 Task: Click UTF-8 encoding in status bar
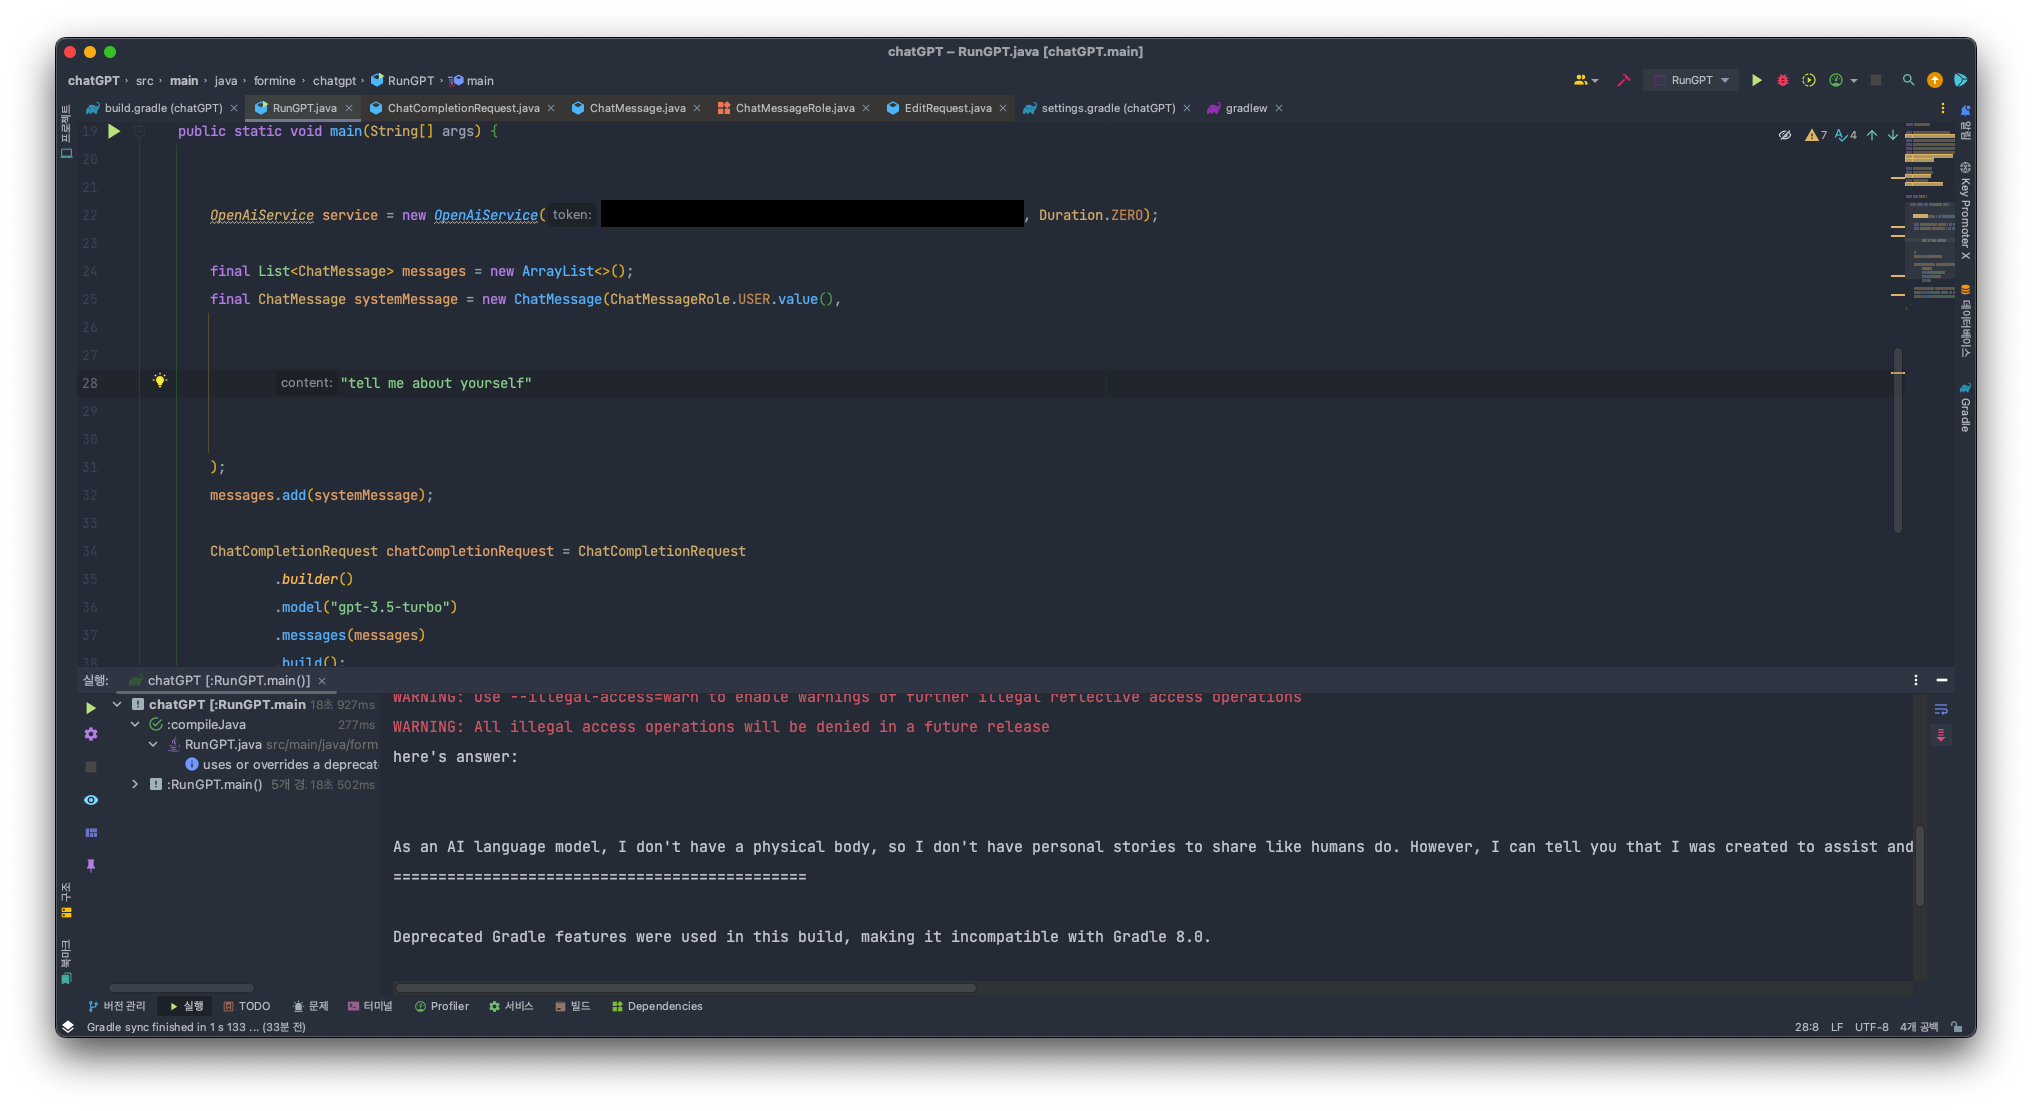point(1871,1027)
